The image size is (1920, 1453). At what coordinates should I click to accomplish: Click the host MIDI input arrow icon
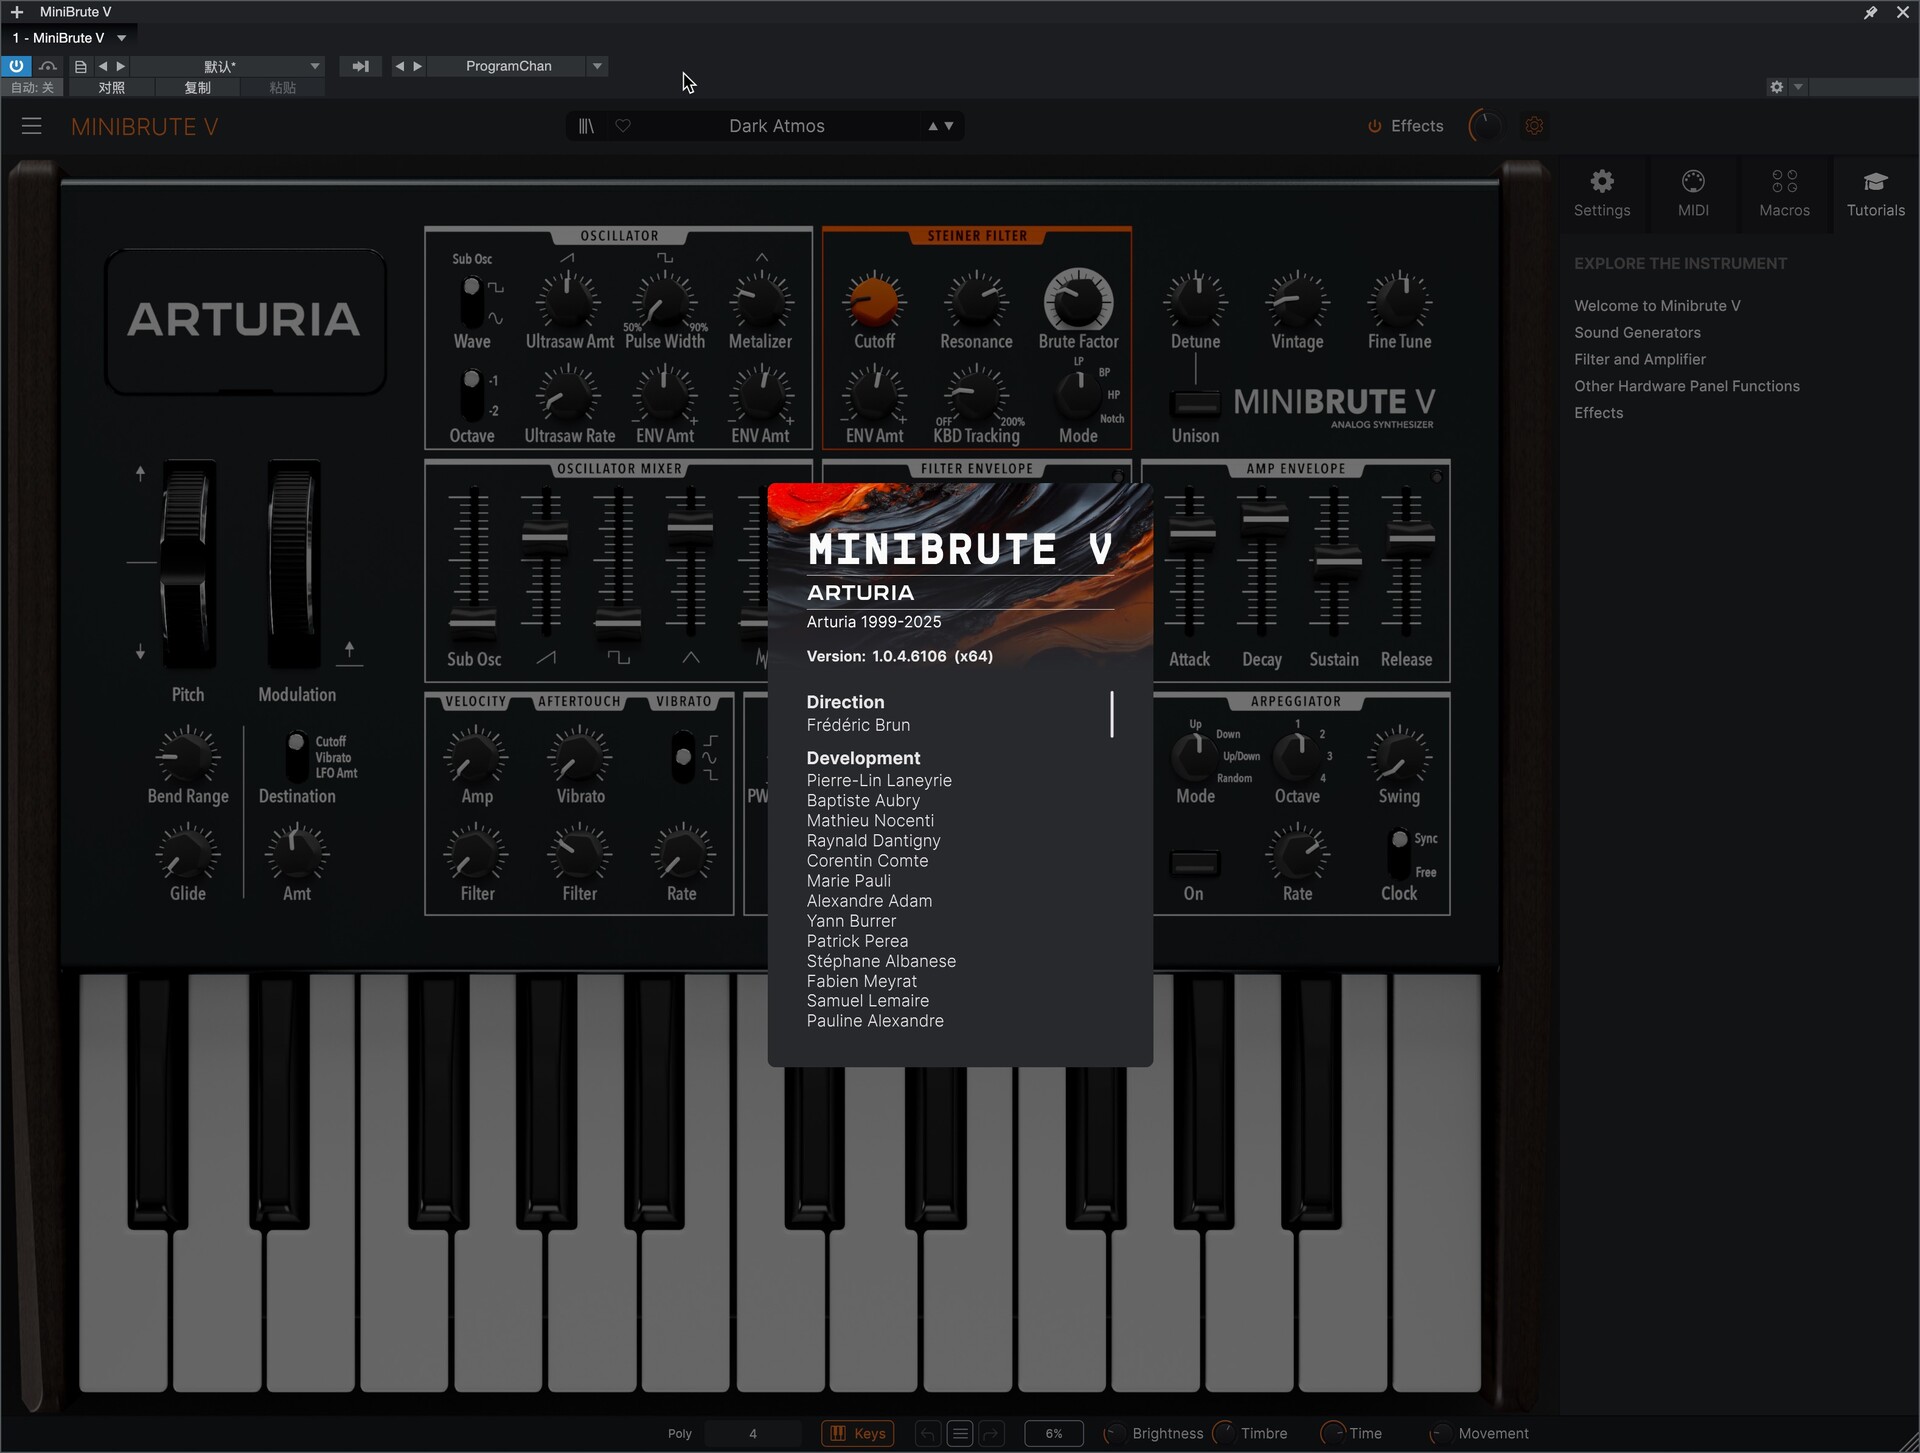(361, 66)
